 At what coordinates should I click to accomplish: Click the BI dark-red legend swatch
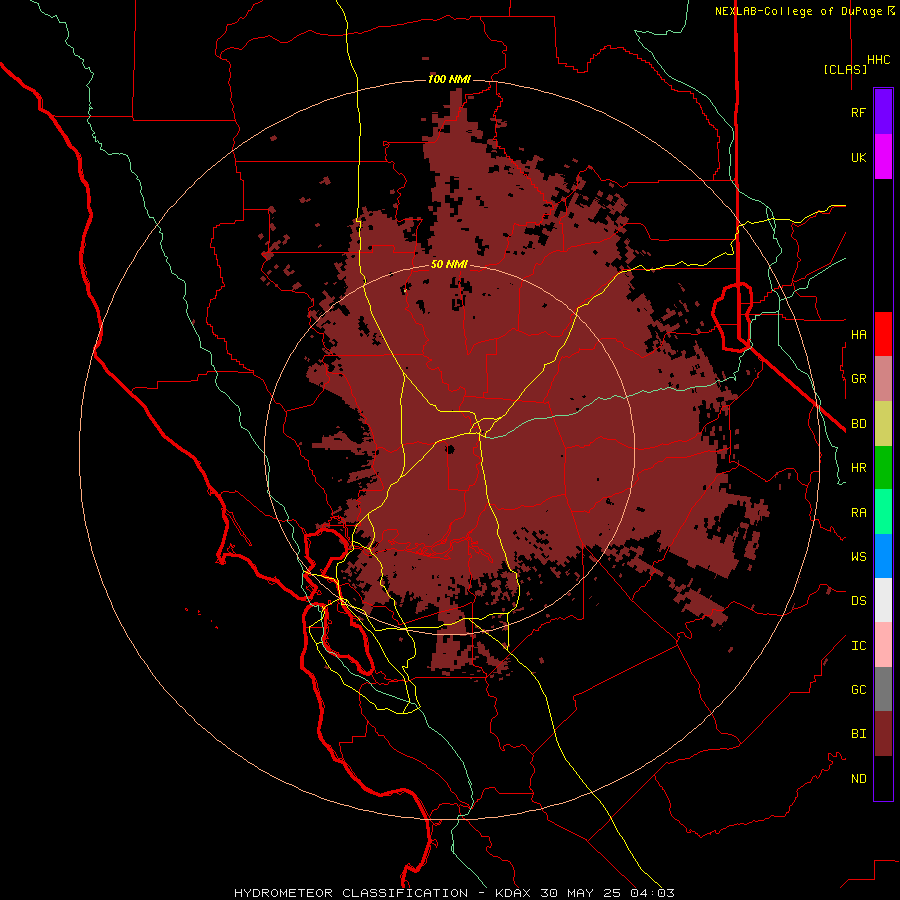(x=883, y=734)
